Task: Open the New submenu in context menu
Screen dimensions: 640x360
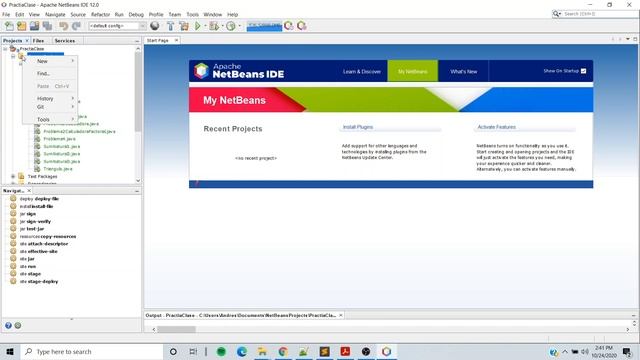Action: click(x=50, y=61)
